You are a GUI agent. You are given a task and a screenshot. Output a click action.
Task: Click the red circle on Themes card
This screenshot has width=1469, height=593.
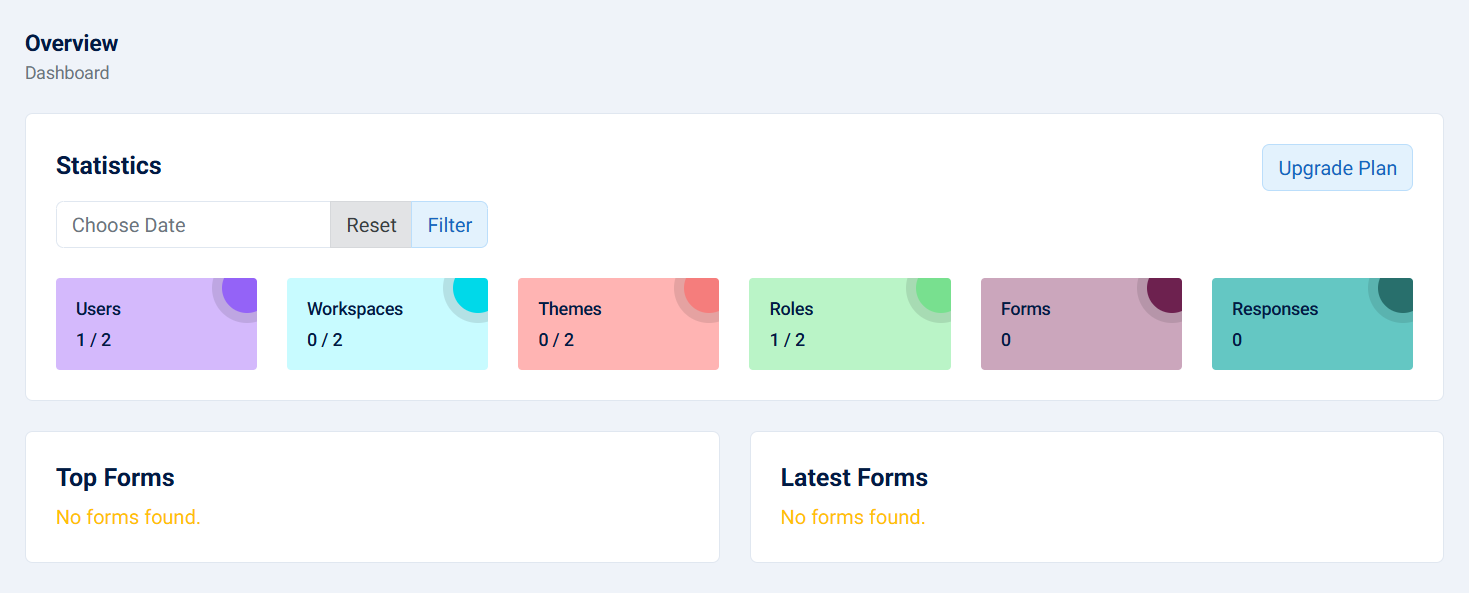[703, 294]
